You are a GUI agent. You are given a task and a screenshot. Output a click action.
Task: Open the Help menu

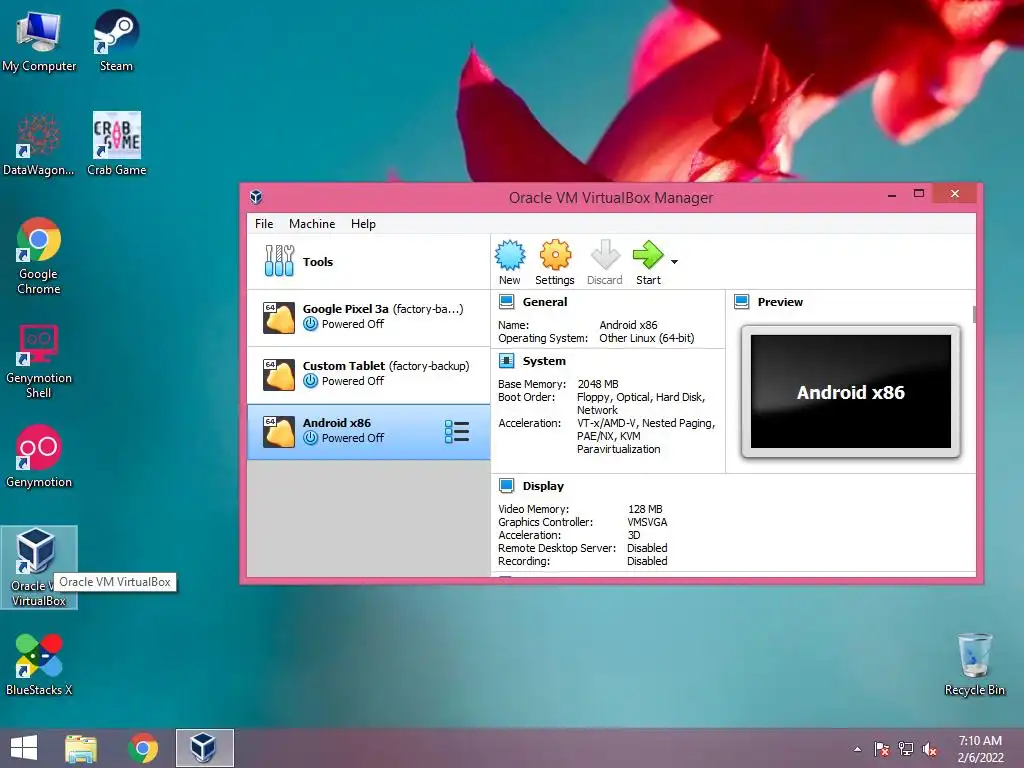pyautogui.click(x=363, y=223)
